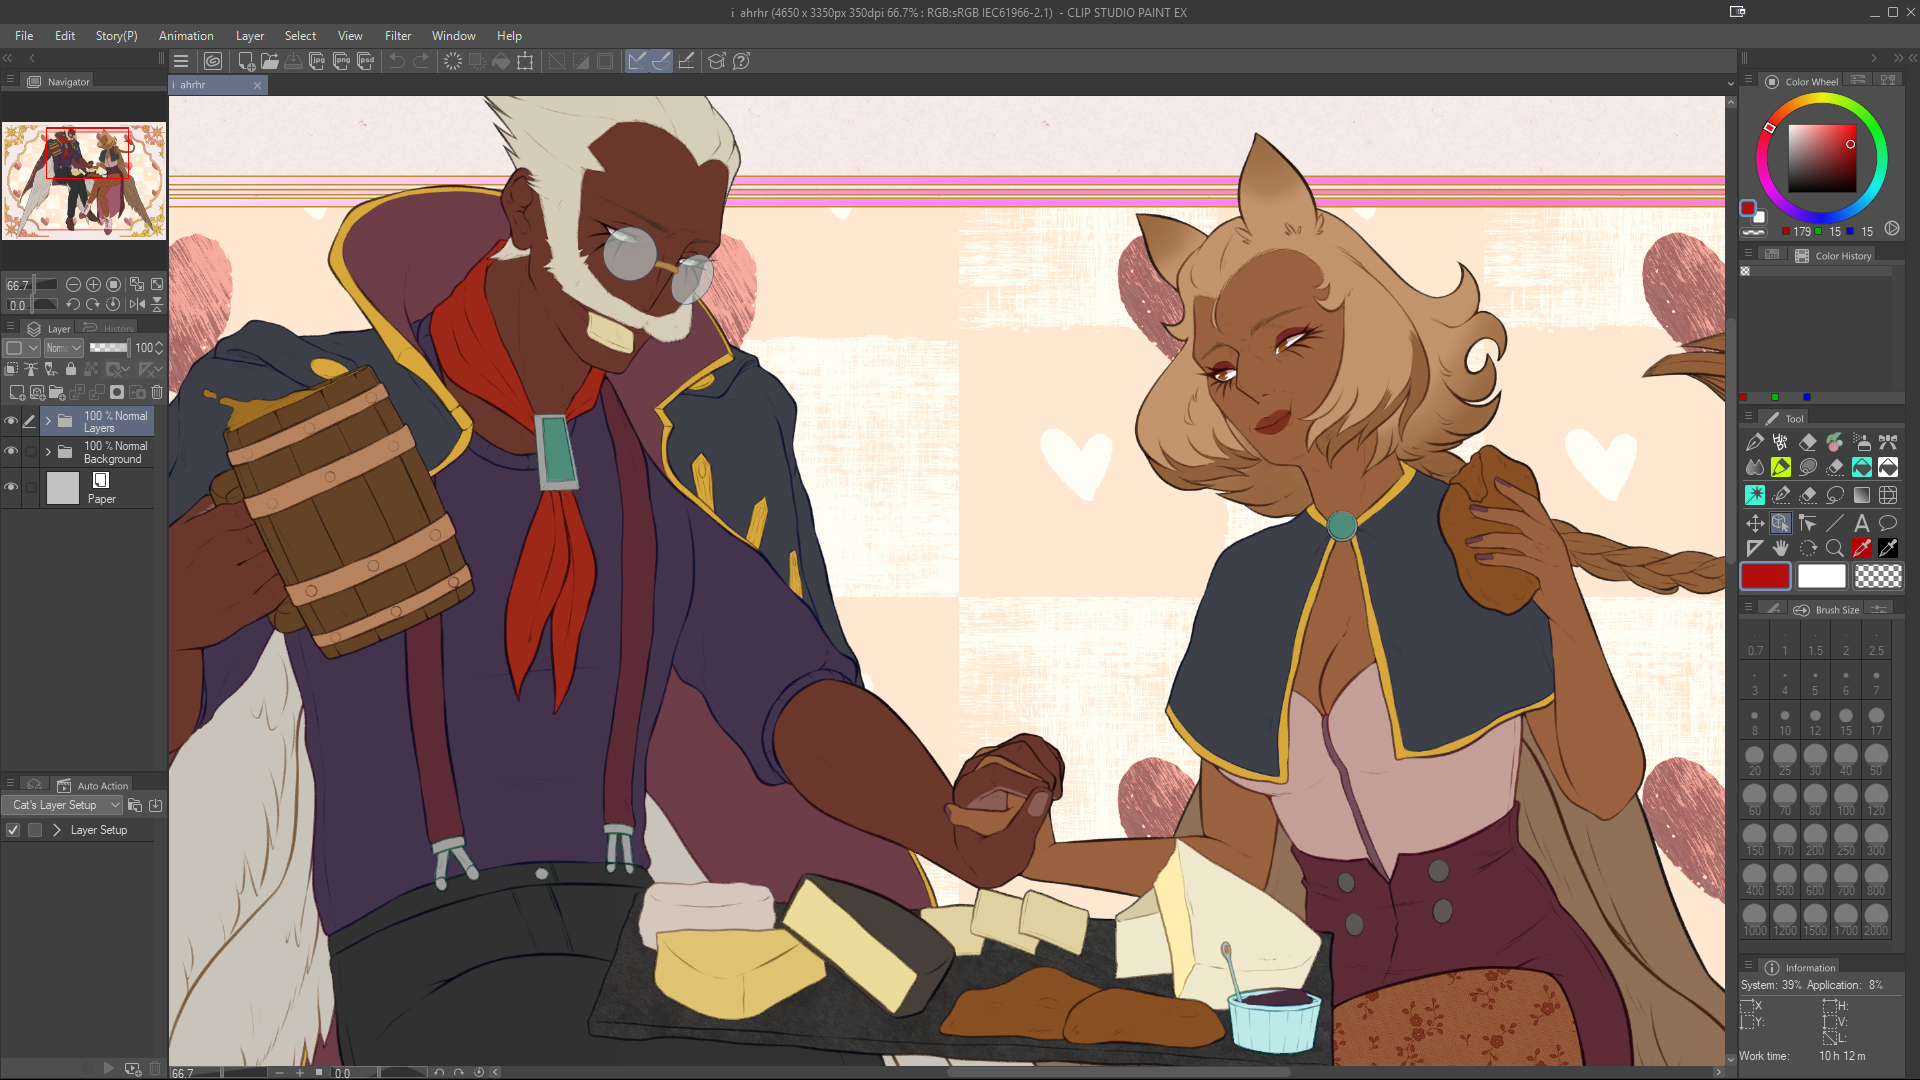Select the Text tool in Tool palette
The width and height of the screenshot is (1920, 1080).
coord(1861,523)
